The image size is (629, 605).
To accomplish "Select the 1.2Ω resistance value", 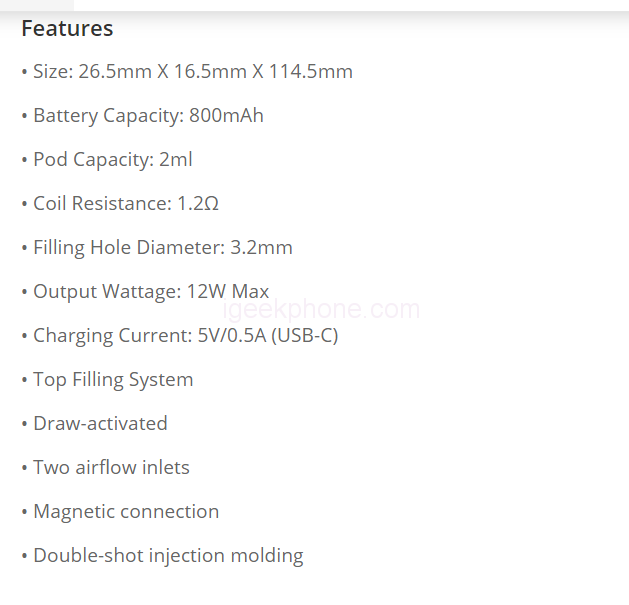I will (x=198, y=204).
